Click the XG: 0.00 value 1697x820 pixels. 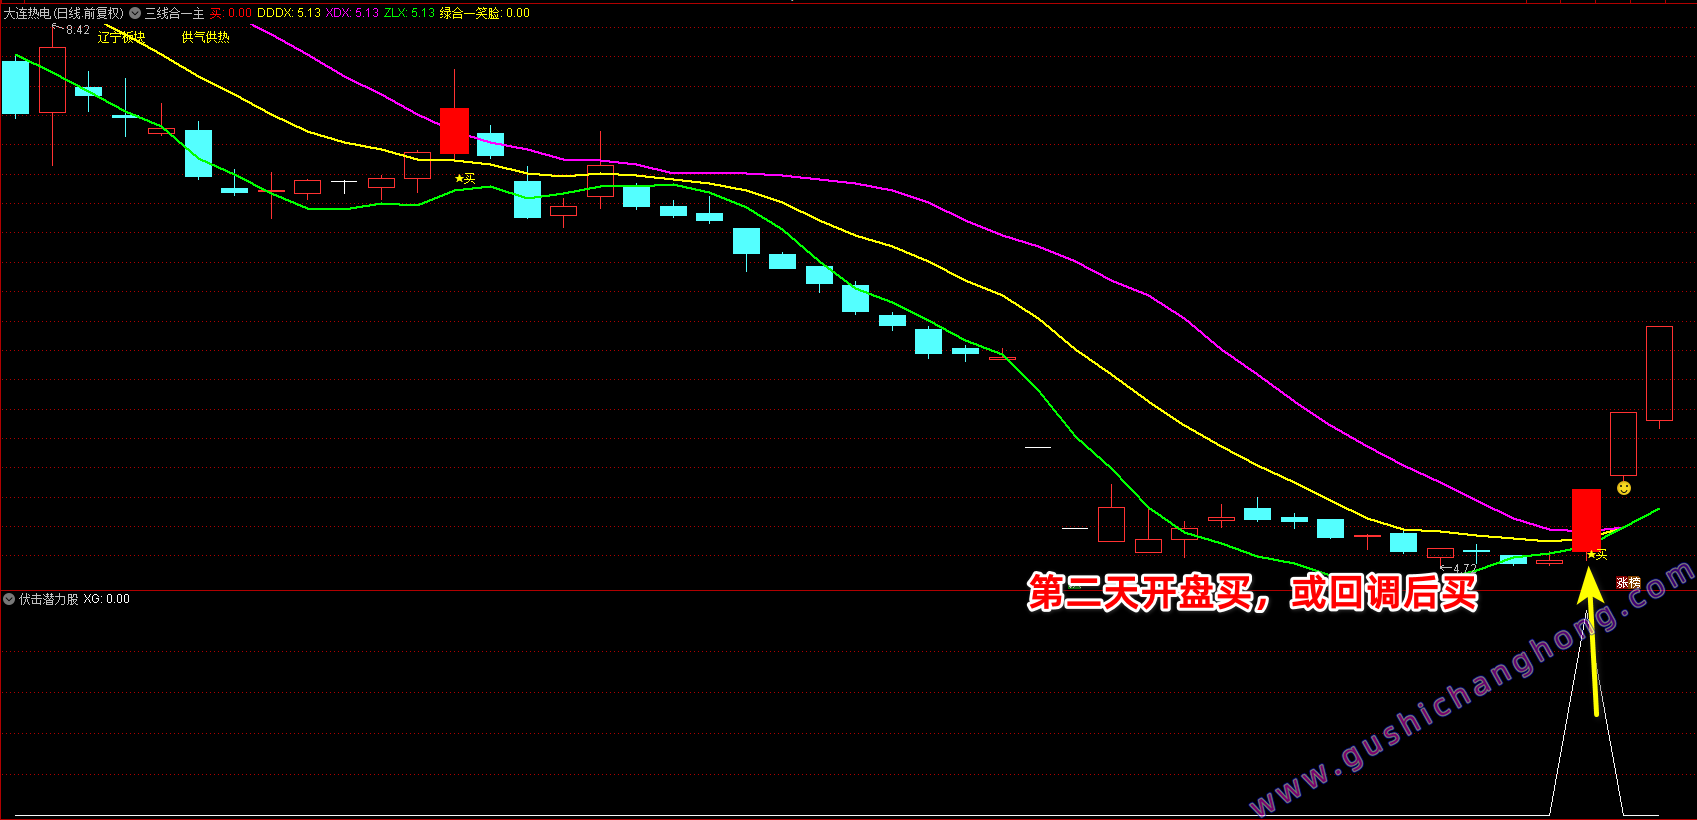106,599
